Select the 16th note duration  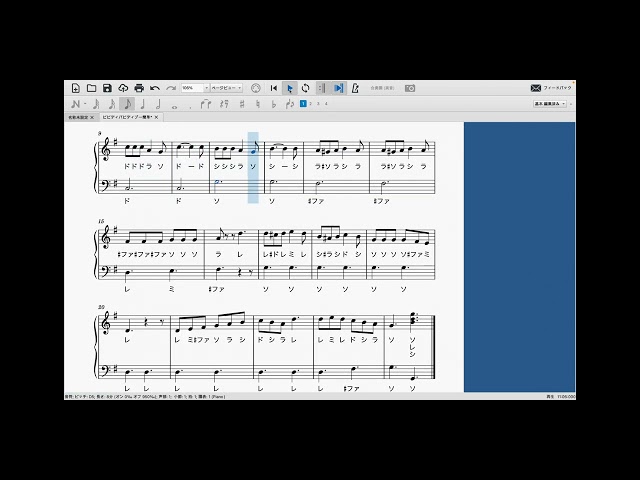coord(111,104)
